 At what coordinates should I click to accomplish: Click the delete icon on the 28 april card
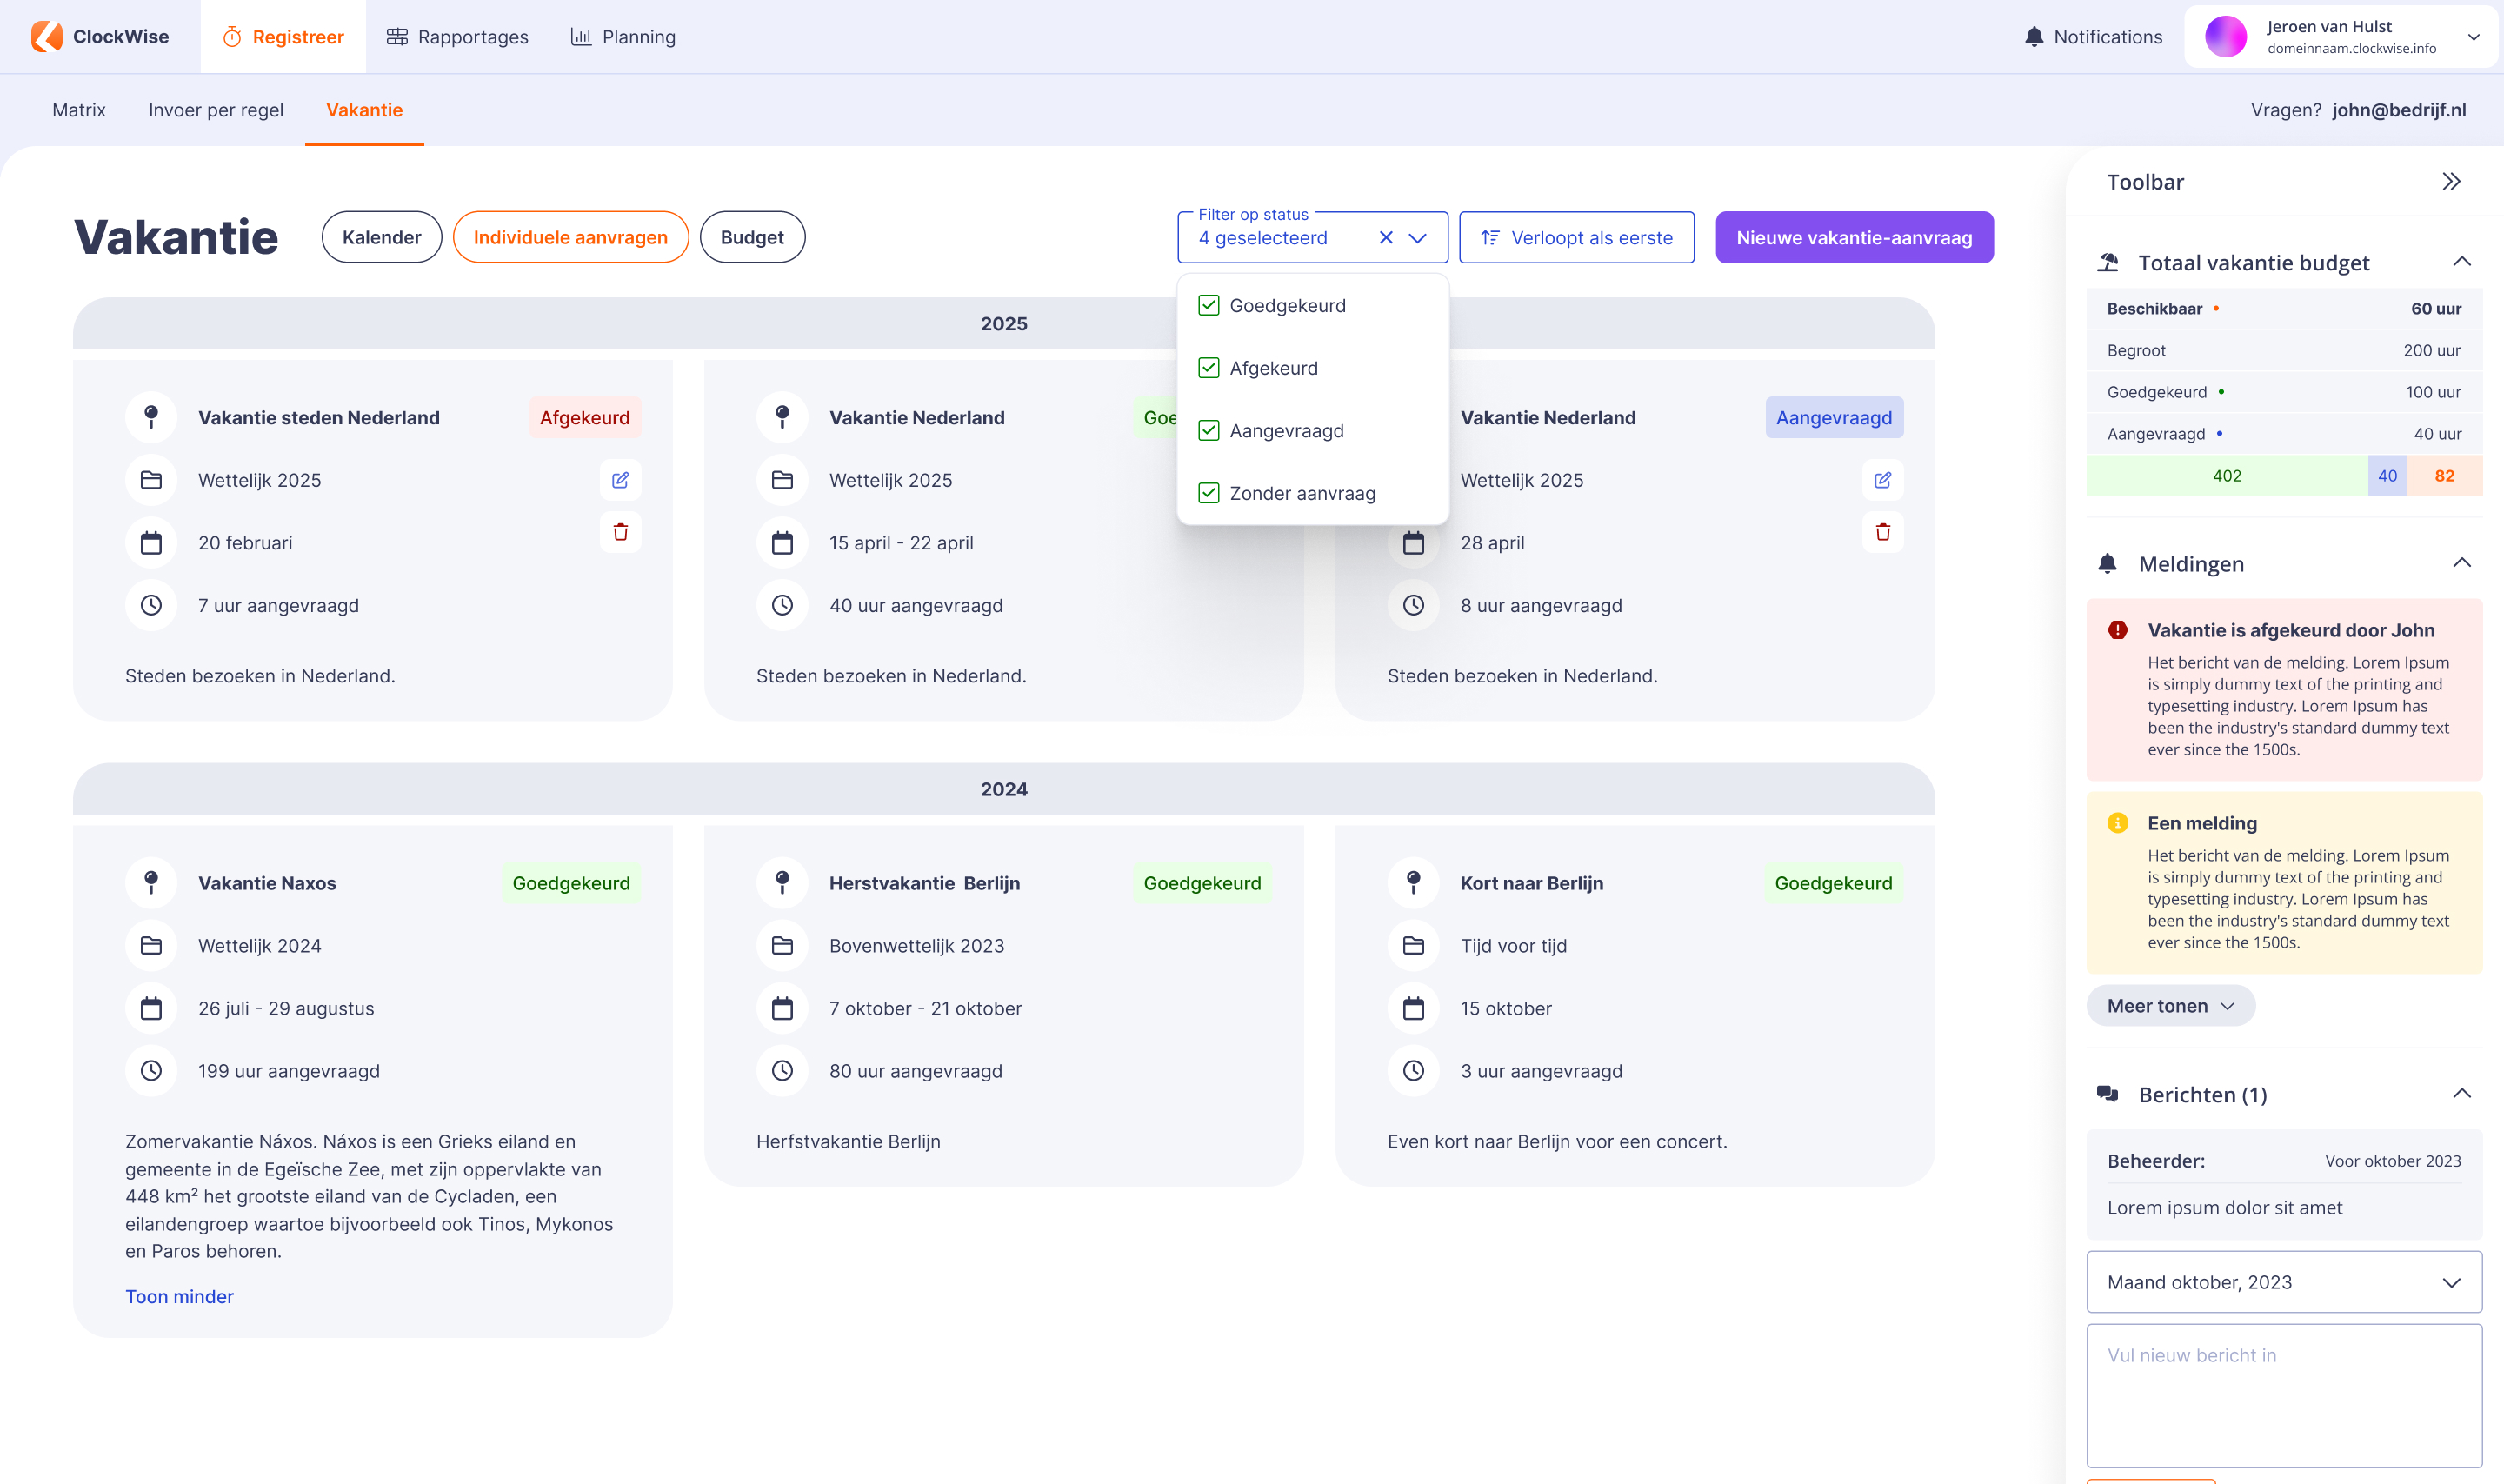tap(1882, 532)
